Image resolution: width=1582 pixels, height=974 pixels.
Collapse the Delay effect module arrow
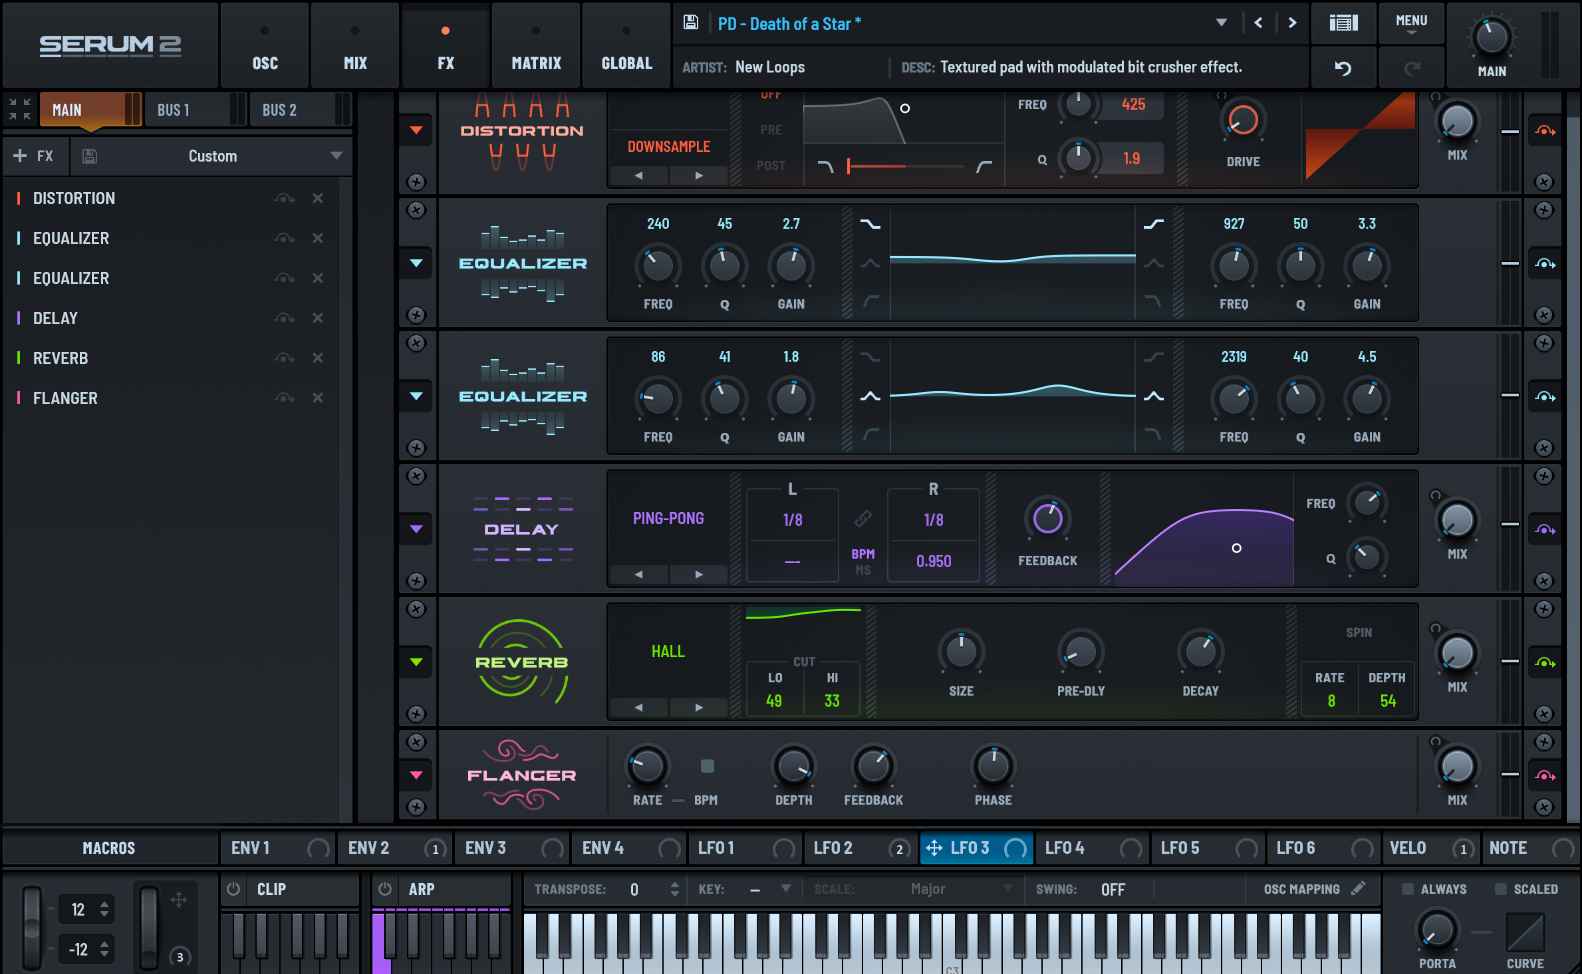coord(416,529)
